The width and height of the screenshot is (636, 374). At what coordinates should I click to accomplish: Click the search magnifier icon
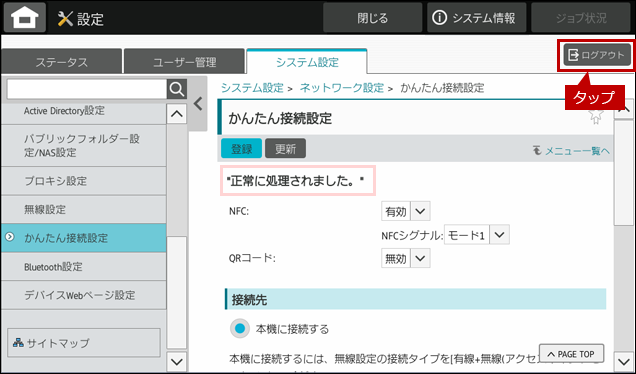(x=177, y=89)
